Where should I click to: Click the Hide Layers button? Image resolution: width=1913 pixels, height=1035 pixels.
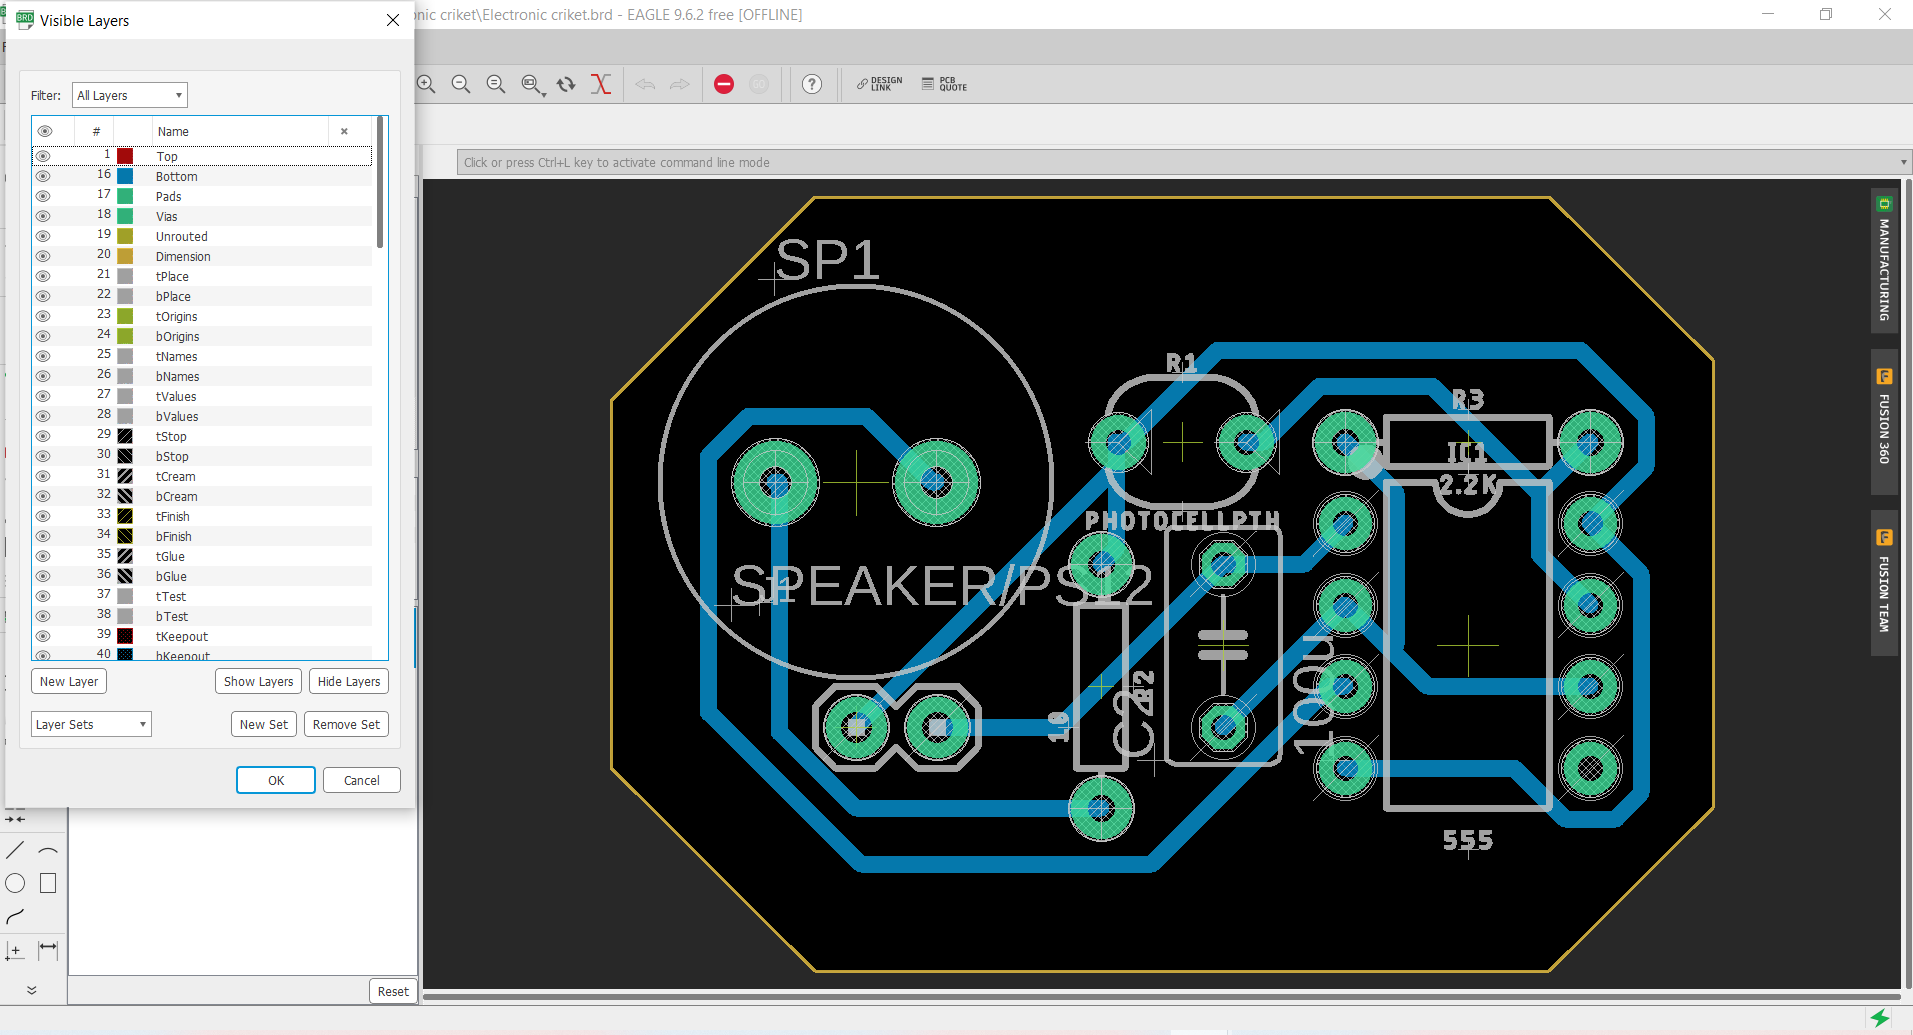pyautogui.click(x=348, y=681)
